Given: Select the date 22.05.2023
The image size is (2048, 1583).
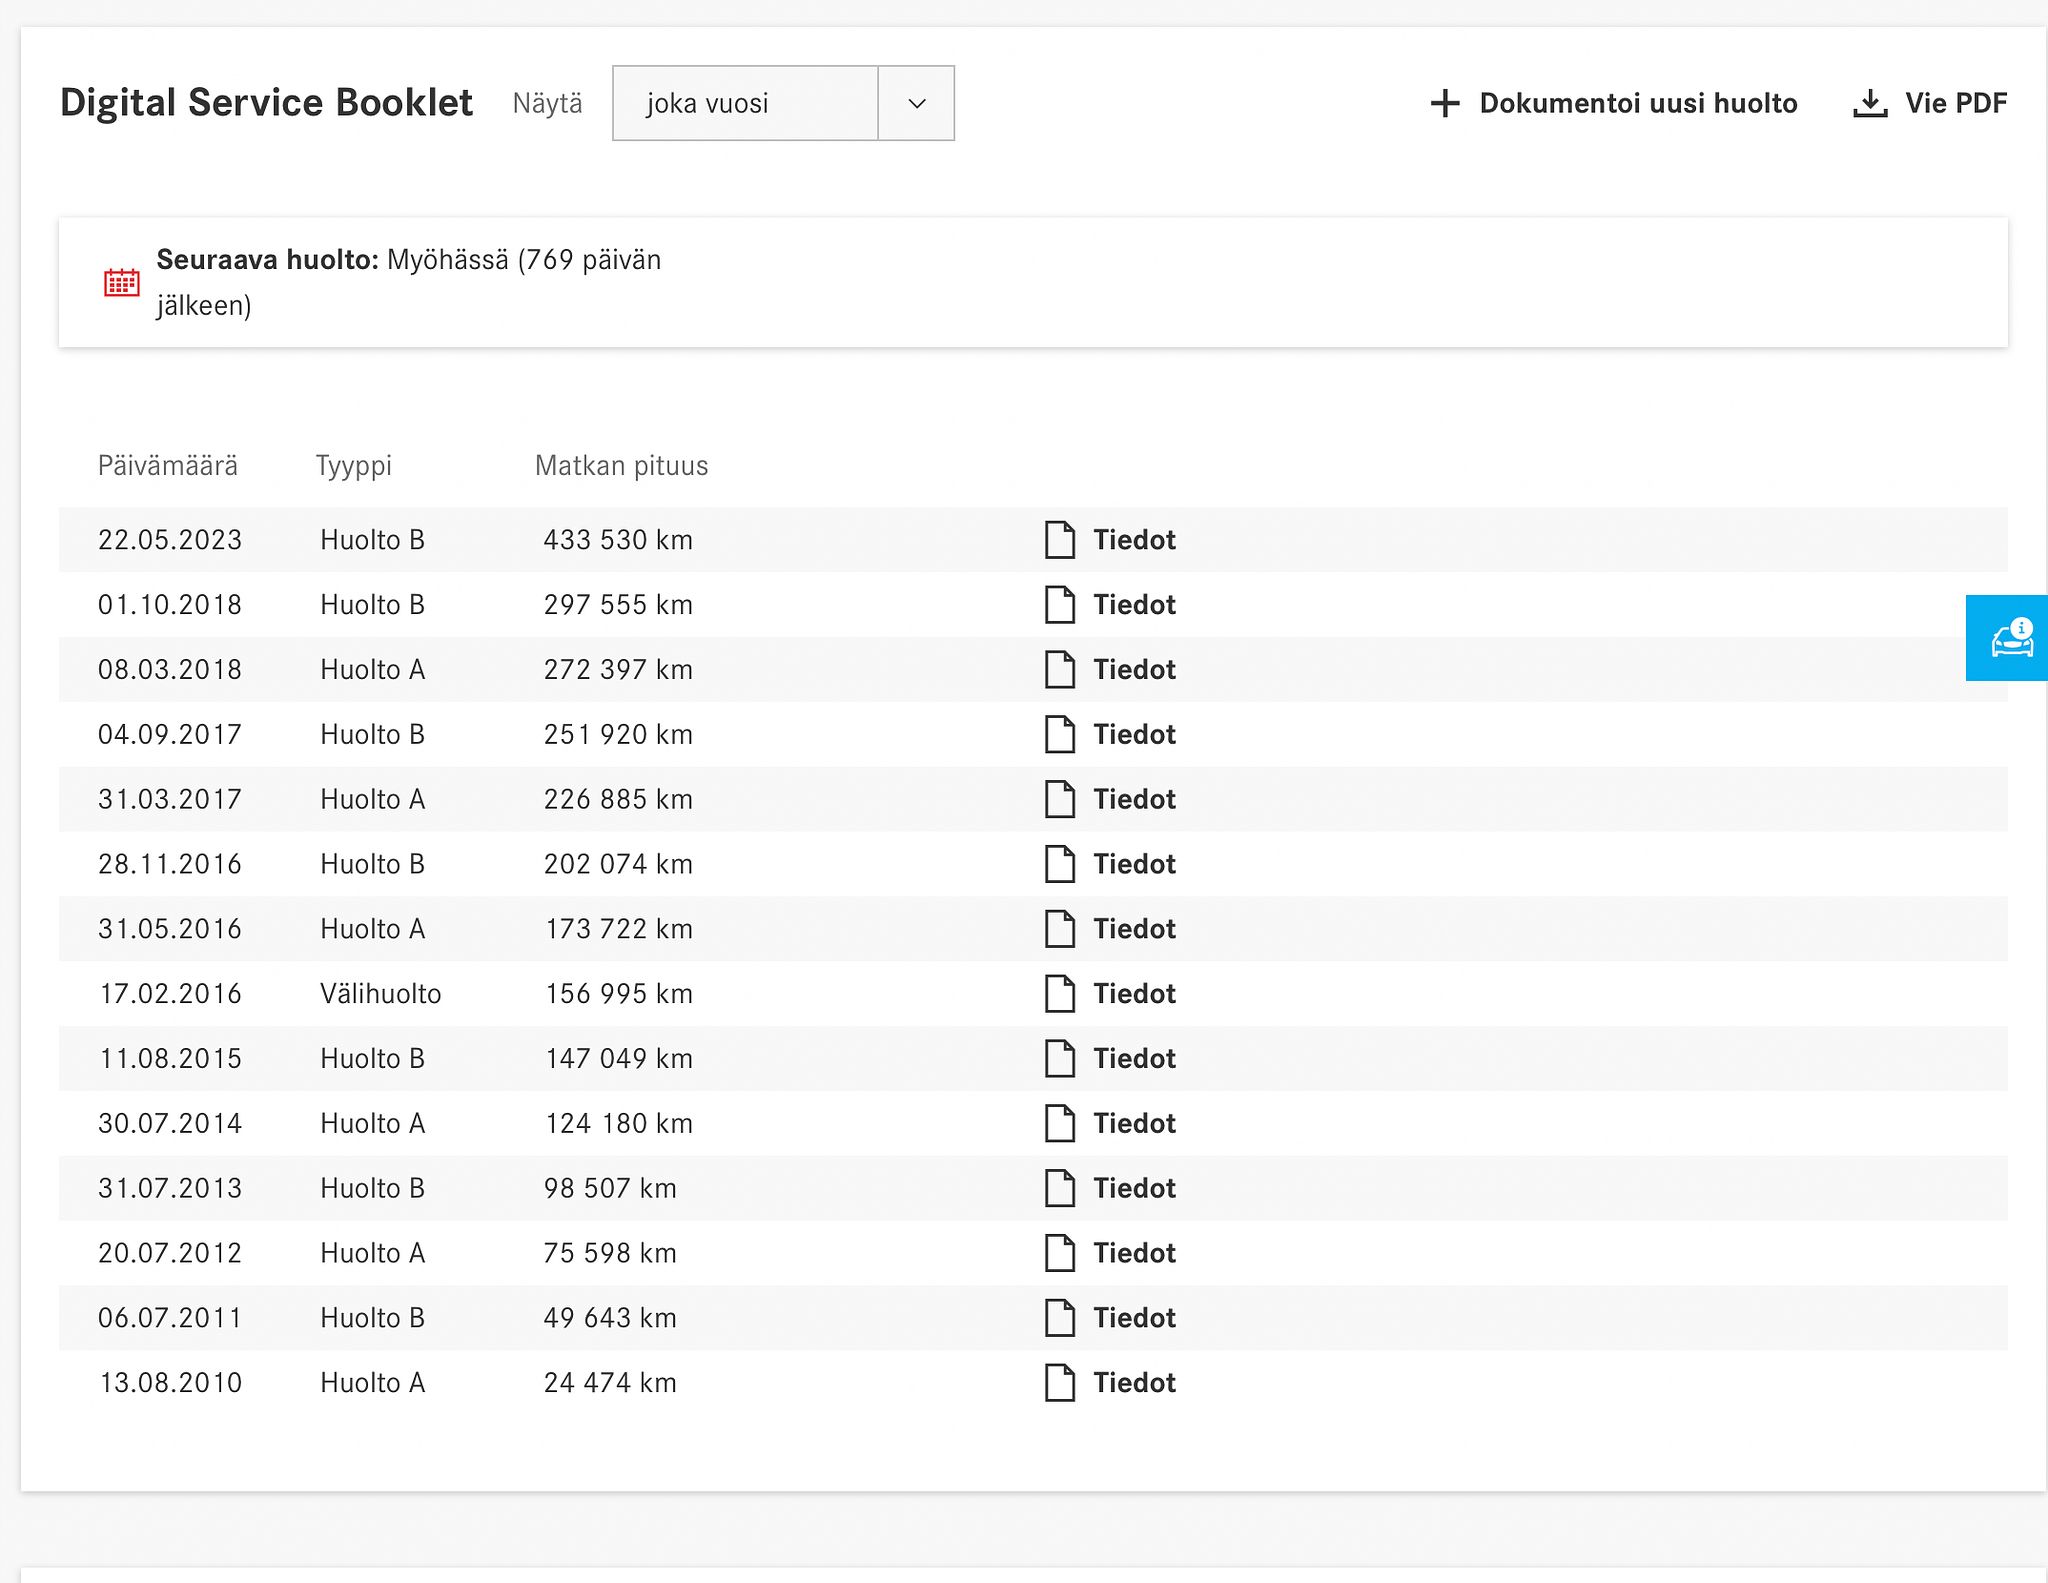Looking at the screenshot, I should tap(170, 540).
